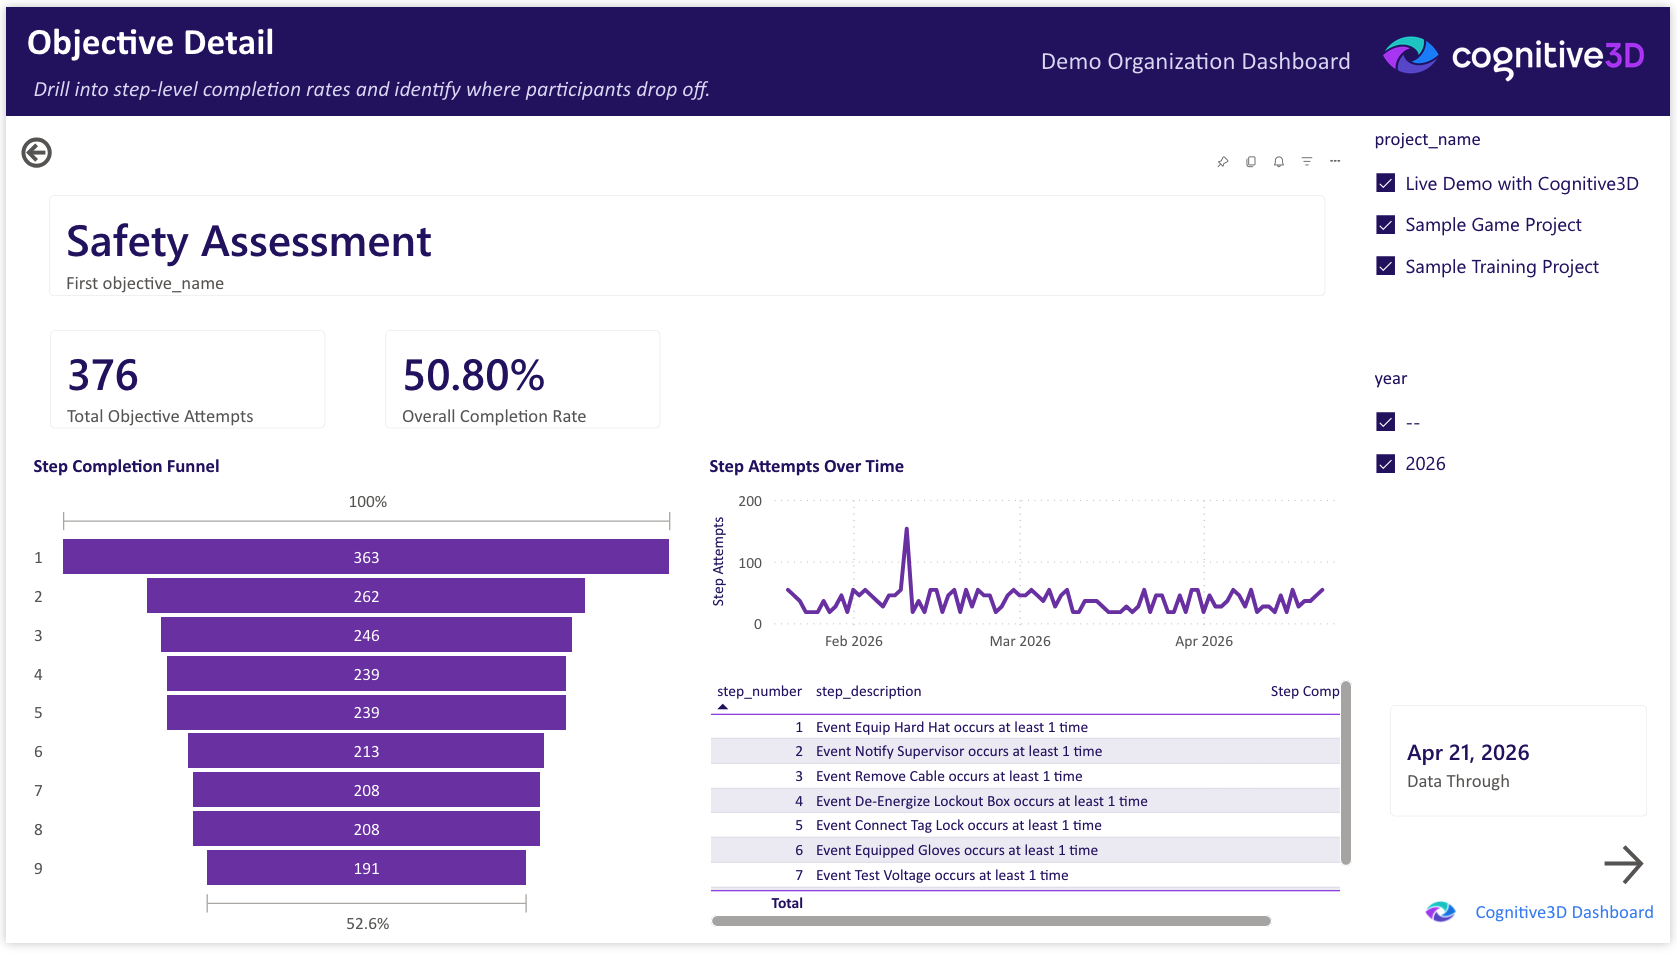Toggle the 2026 year checkbox

[1386, 464]
